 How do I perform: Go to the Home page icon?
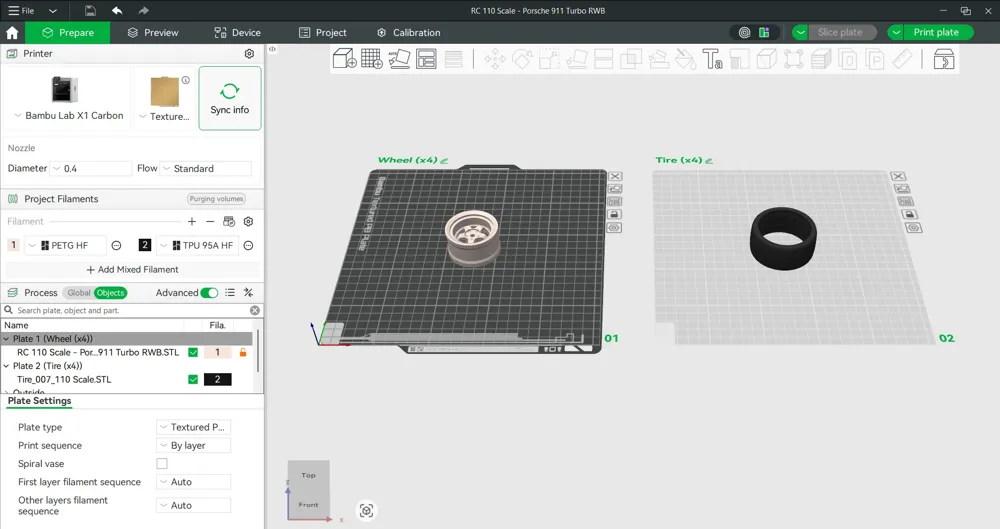(12, 33)
